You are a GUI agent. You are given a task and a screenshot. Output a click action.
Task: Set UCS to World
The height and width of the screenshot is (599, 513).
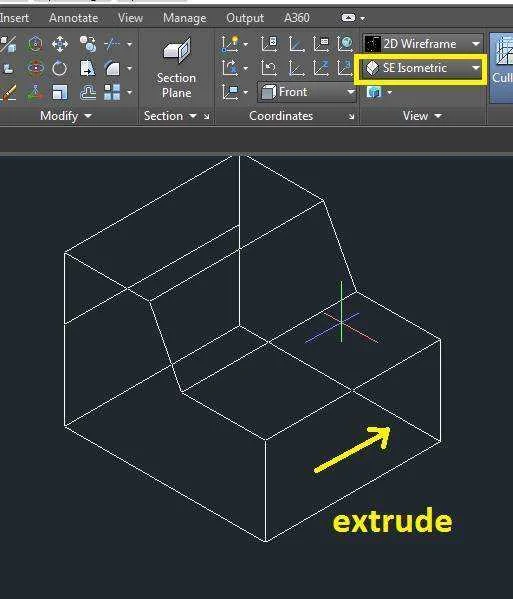click(345, 44)
